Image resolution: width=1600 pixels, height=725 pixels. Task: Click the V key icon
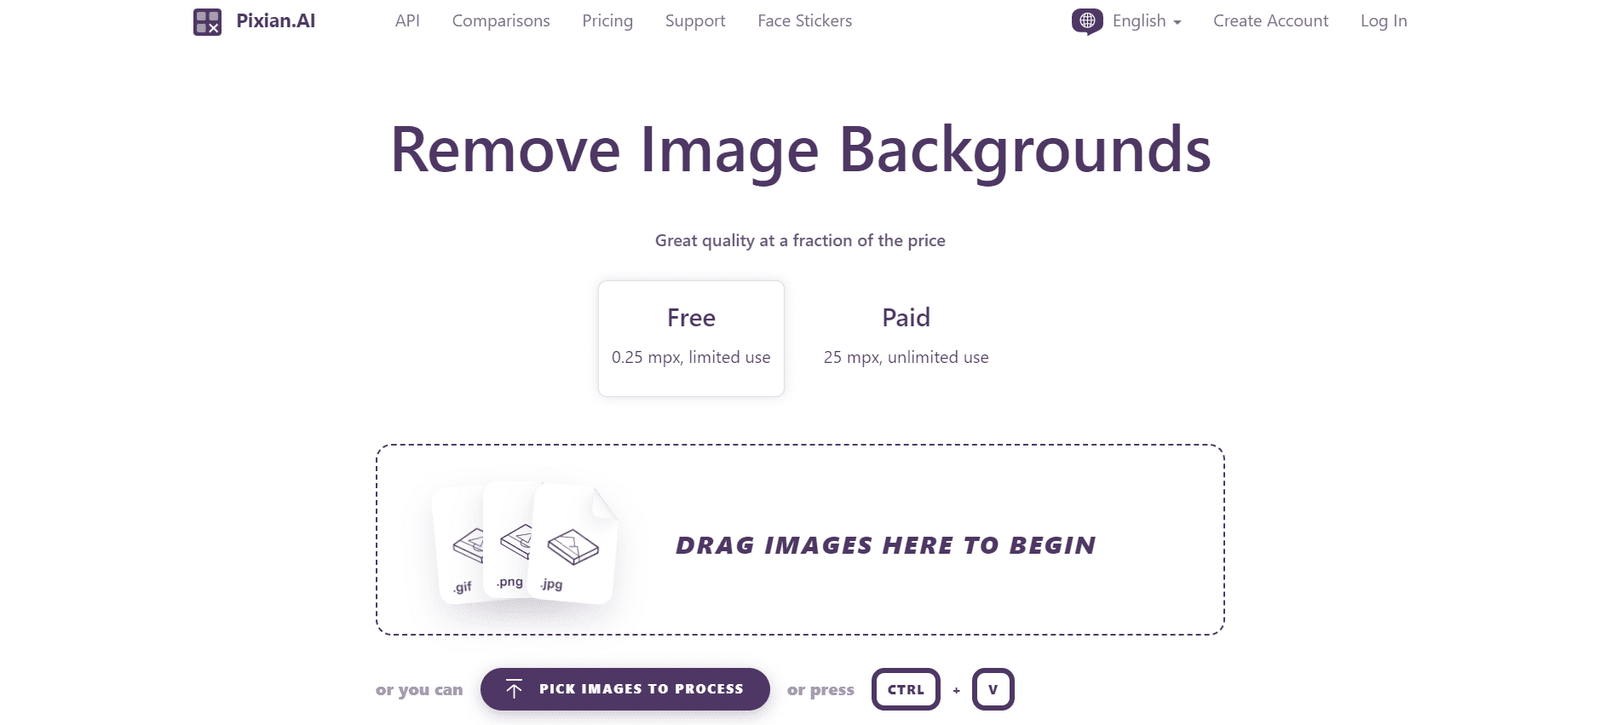pos(993,689)
